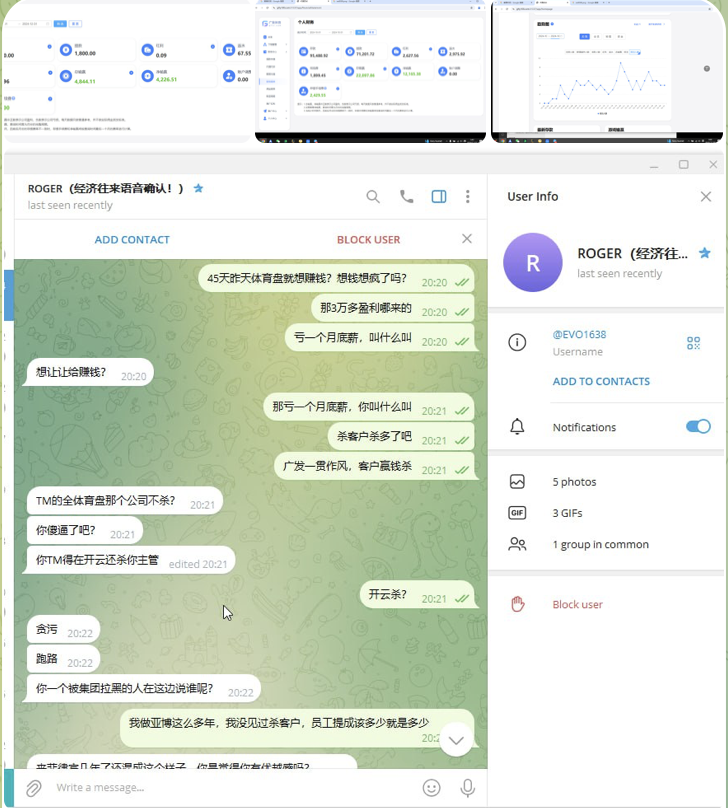Click the info circle icon beside the username
The image size is (728, 808).
click(517, 342)
